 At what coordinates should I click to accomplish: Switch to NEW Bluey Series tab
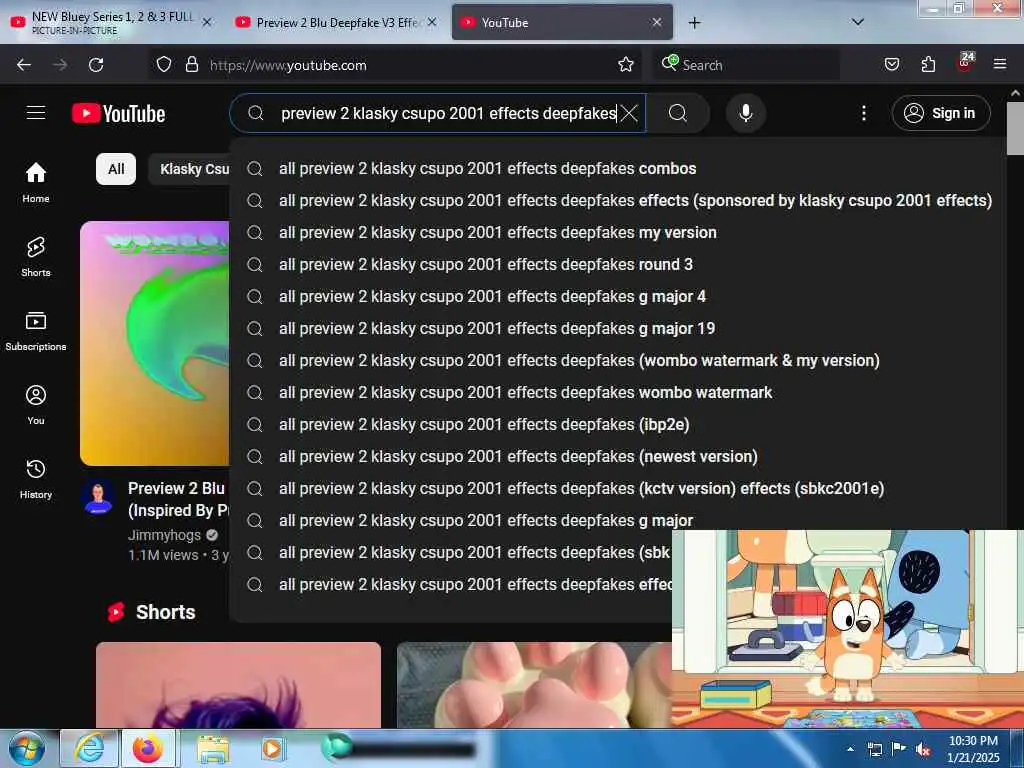(x=112, y=22)
